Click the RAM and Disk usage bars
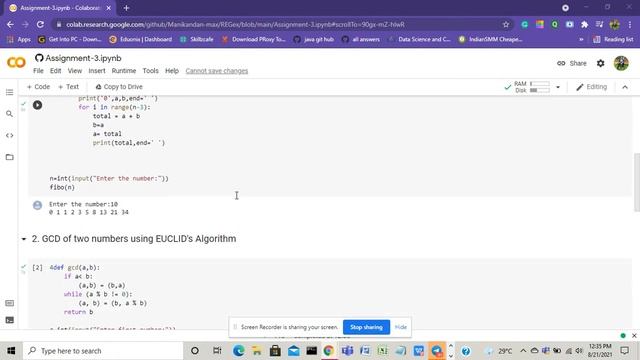640x360 pixels. pos(532,87)
